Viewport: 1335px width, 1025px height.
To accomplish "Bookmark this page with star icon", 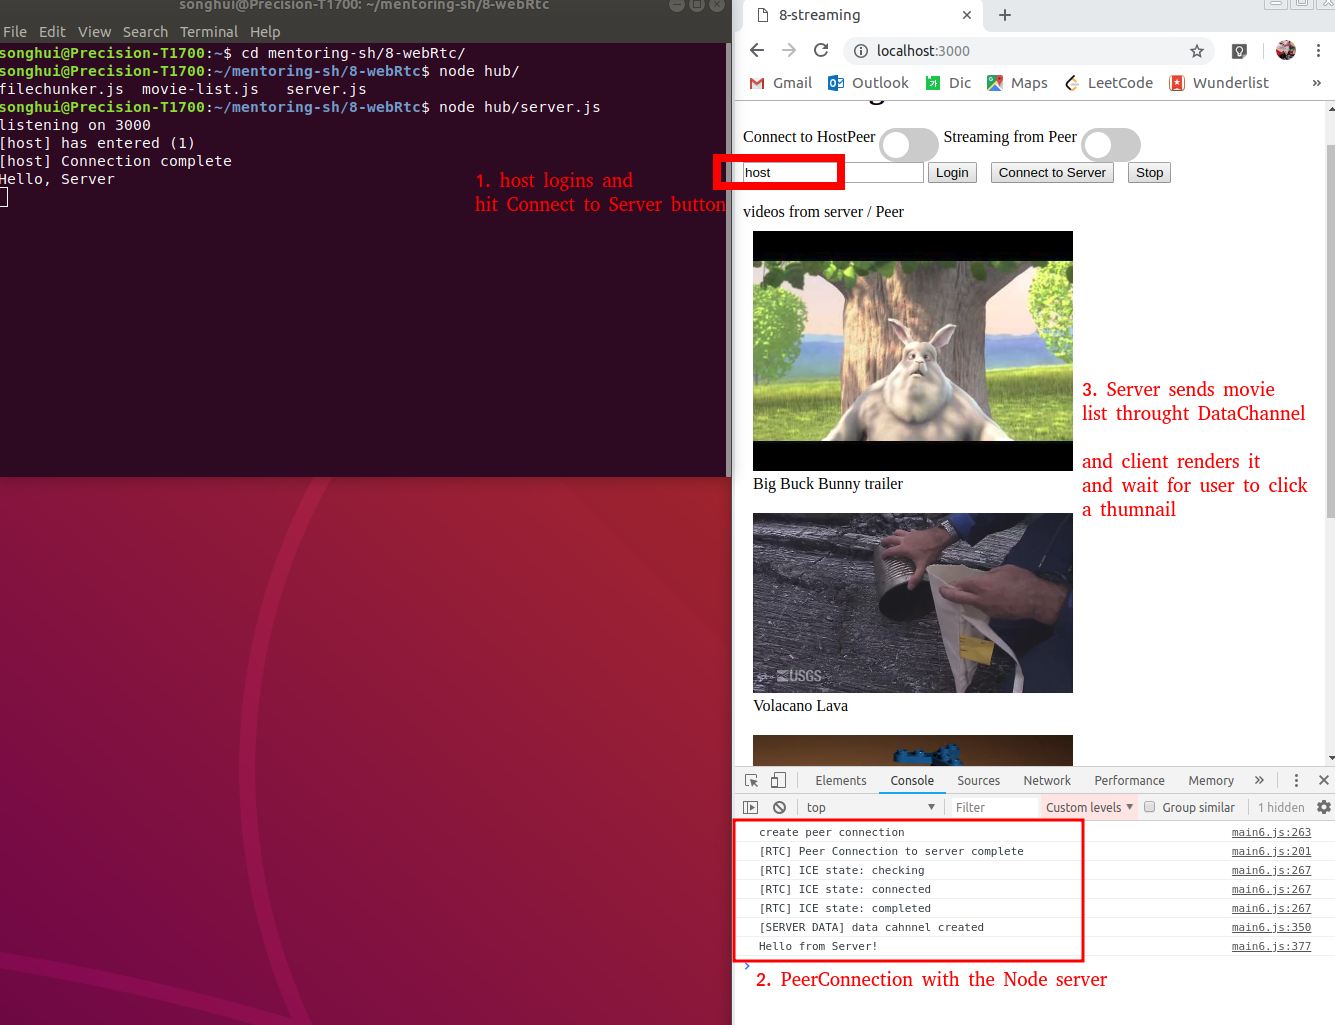I will (1197, 51).
